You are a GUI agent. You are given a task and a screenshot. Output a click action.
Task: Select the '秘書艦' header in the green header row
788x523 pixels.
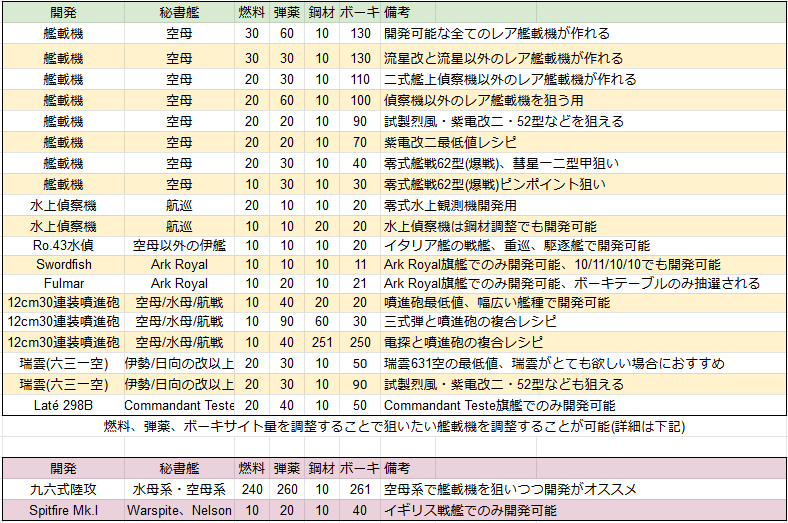(x=179, y=13)
